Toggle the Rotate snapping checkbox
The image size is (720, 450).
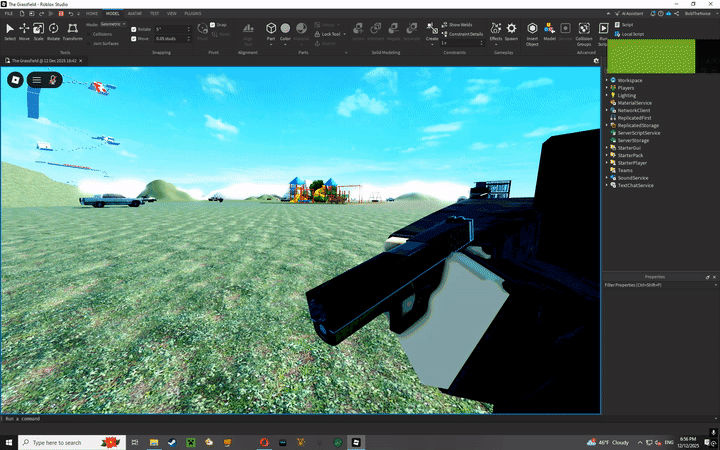[x=134, y=29]
